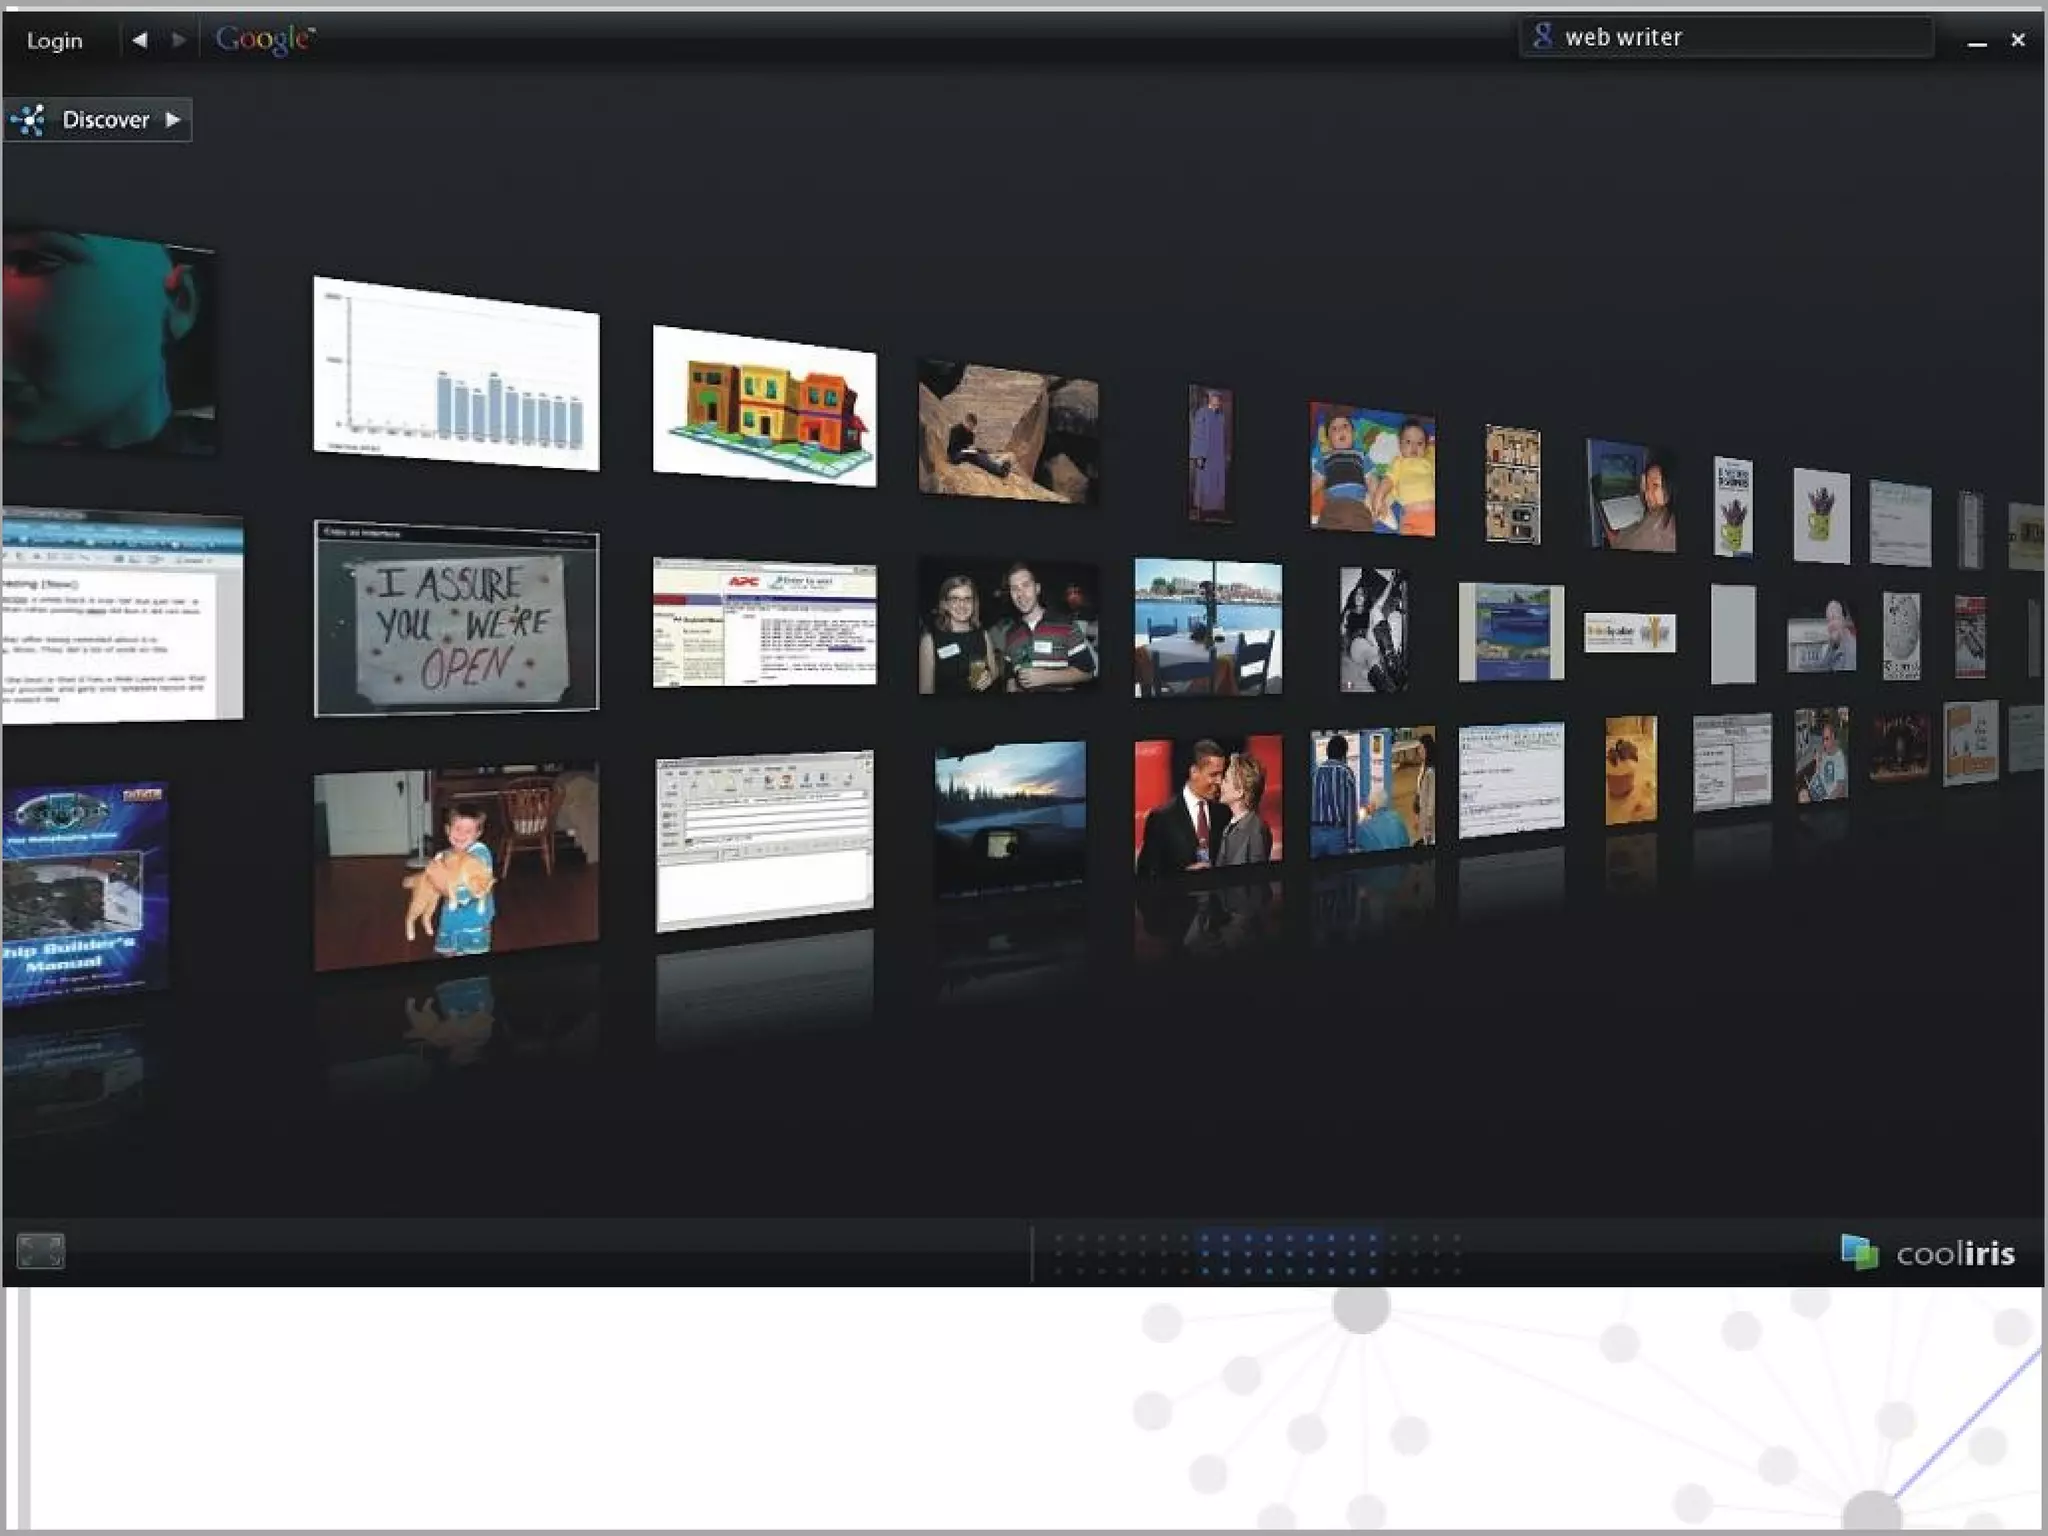The image size is (2048, 1536).
Task: Click the forward navigation arrow
Action: (178, 40)
